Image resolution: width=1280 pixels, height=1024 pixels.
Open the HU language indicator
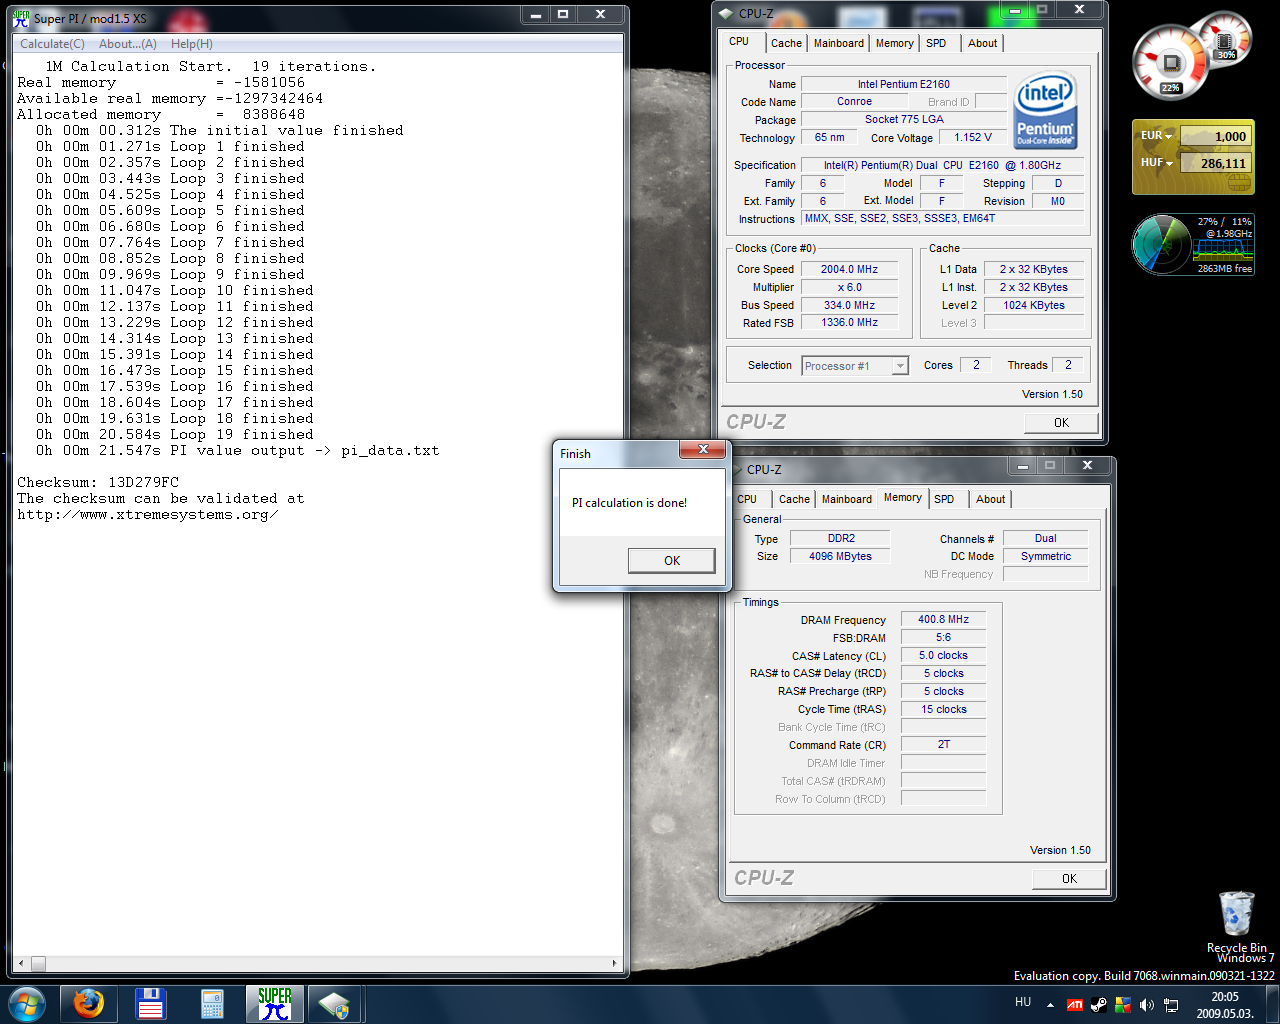click(1023, 1002)
